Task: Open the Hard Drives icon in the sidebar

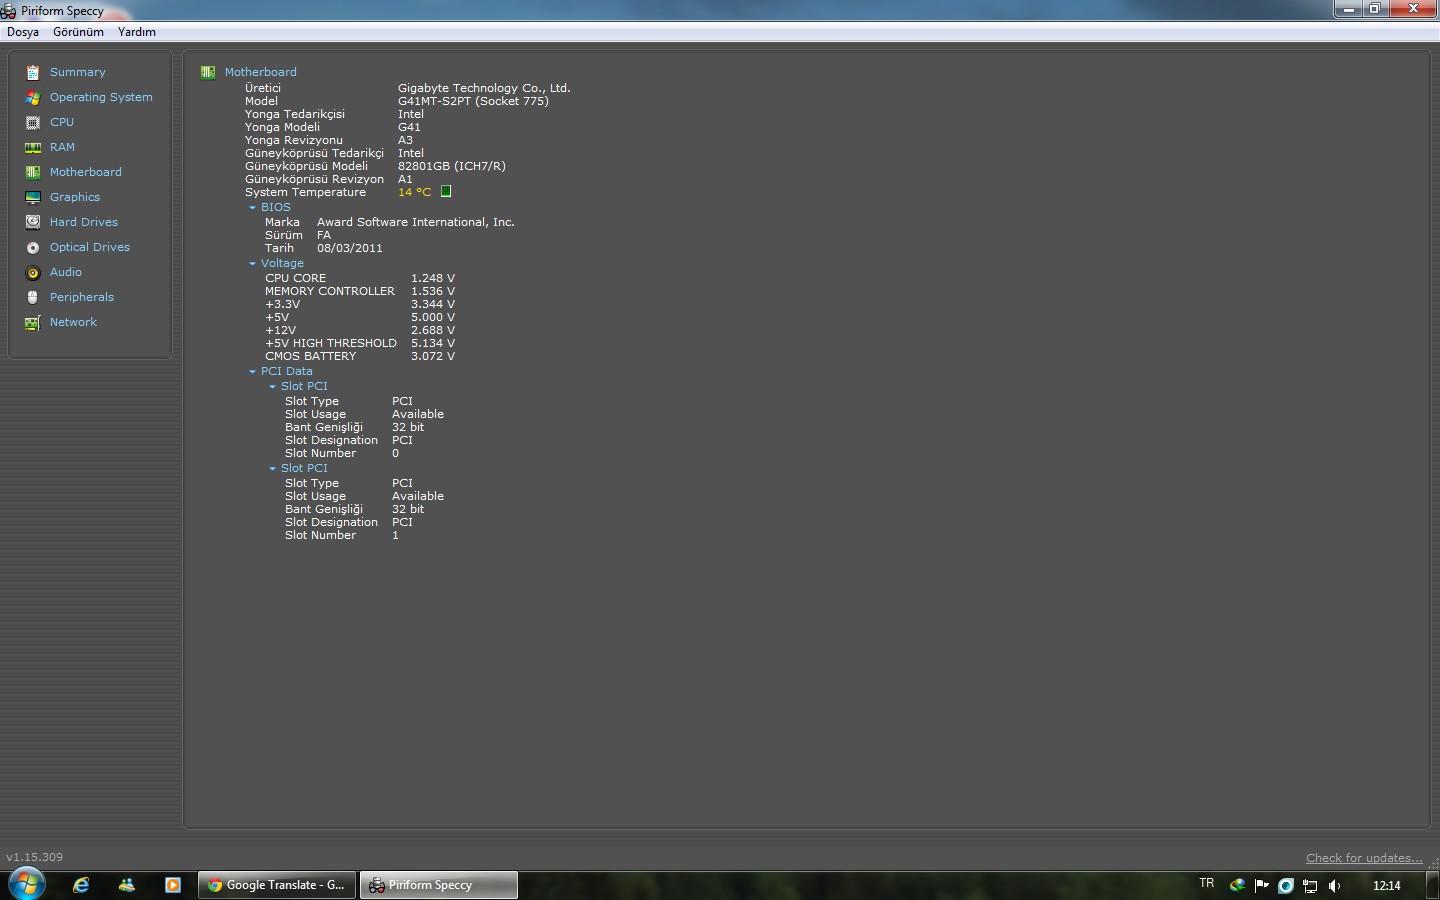Action: (33, 222)
